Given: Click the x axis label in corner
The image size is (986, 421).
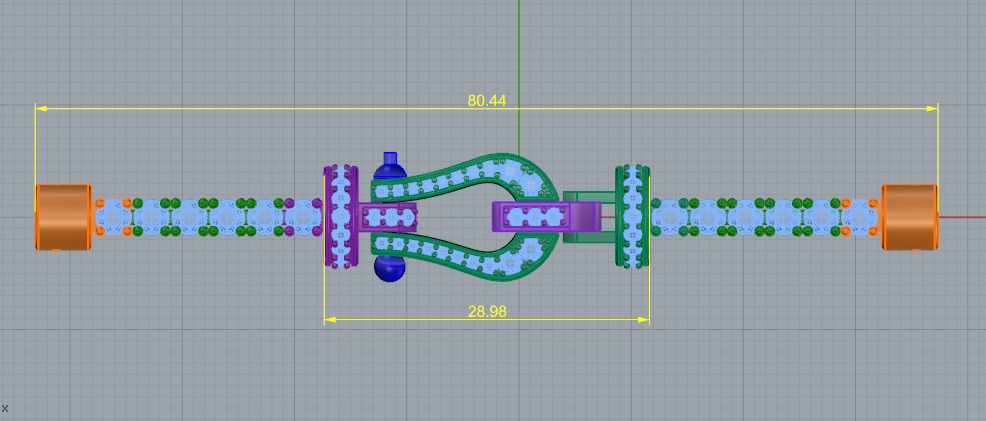Looking at the screenshot, I should pyautogui.click(x=5, y=408).
